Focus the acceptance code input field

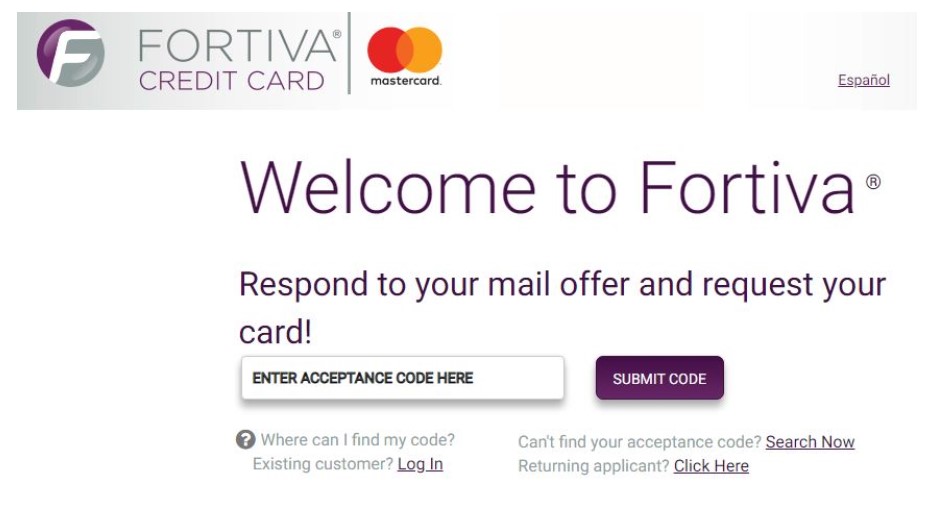click(402, 378)
